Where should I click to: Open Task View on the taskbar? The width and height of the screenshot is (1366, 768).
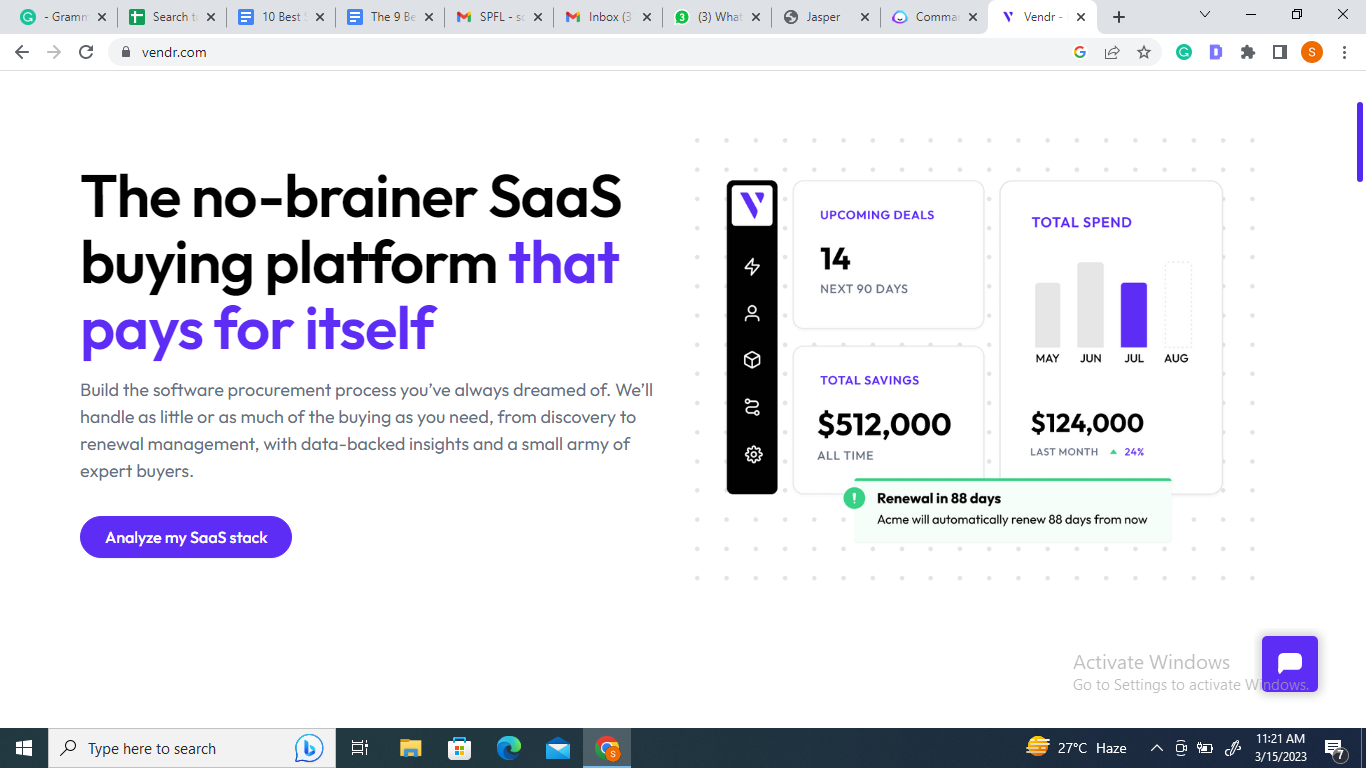pyautogui.click(x=360, y=748)
